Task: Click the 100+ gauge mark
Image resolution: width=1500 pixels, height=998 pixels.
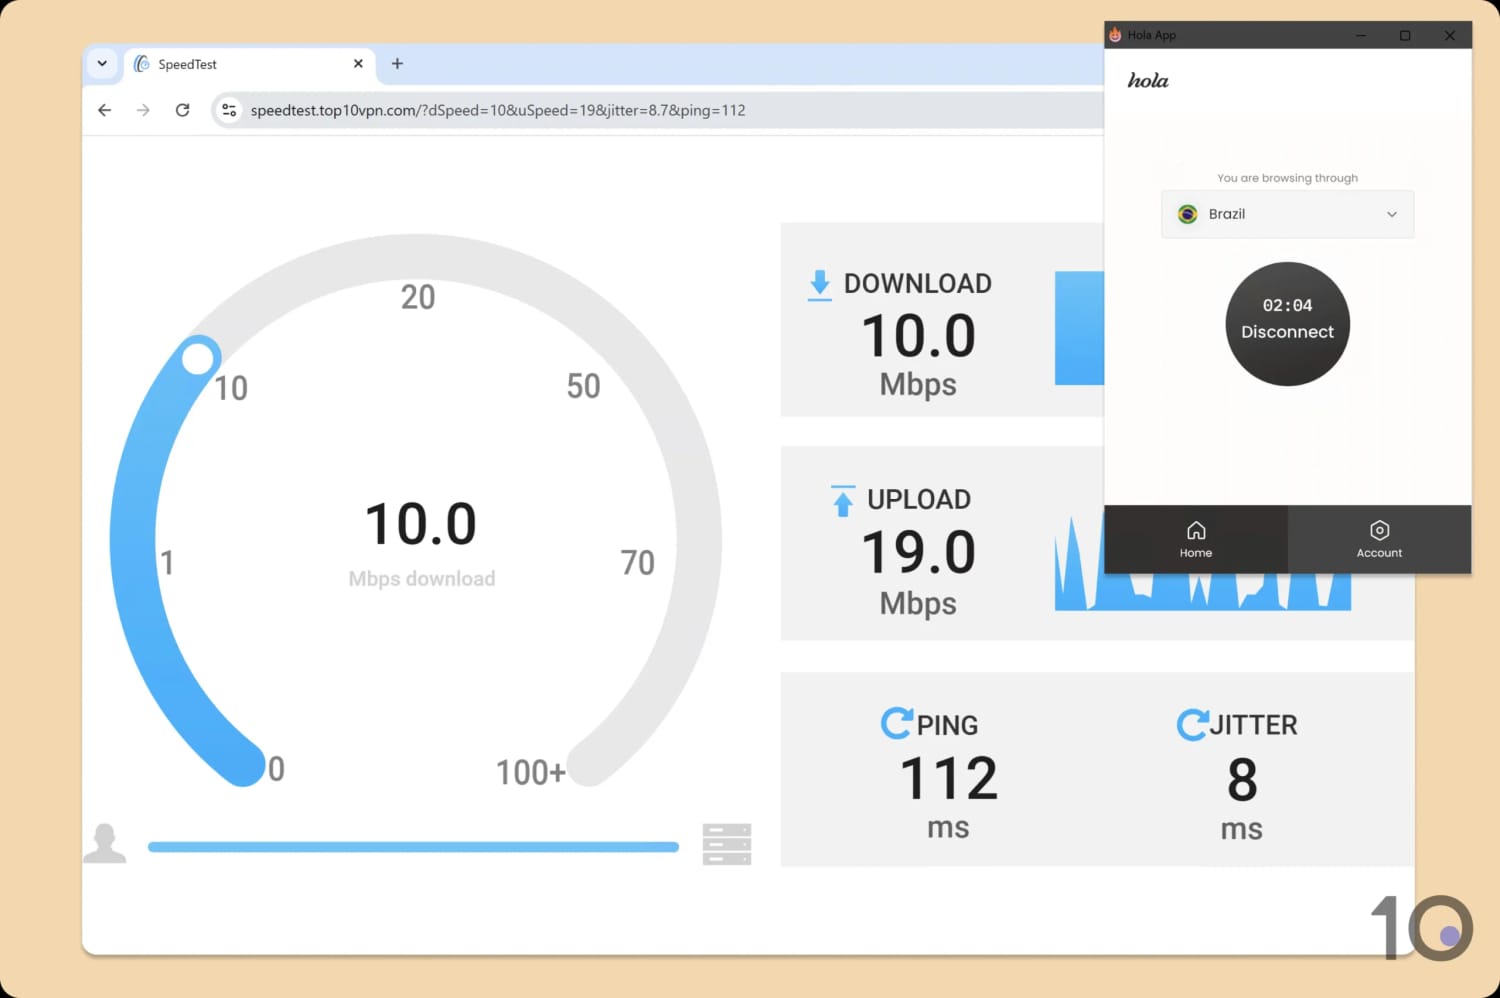Action: pos(531,772)
